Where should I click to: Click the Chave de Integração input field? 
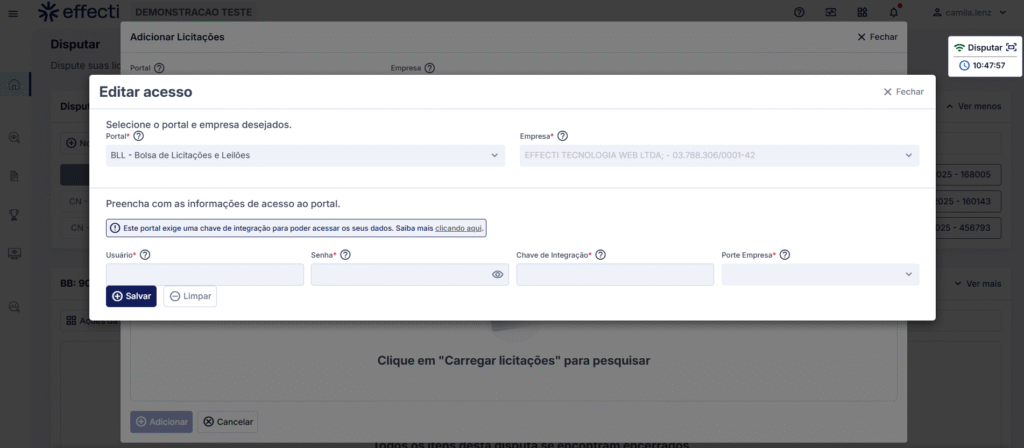[614, 274]
